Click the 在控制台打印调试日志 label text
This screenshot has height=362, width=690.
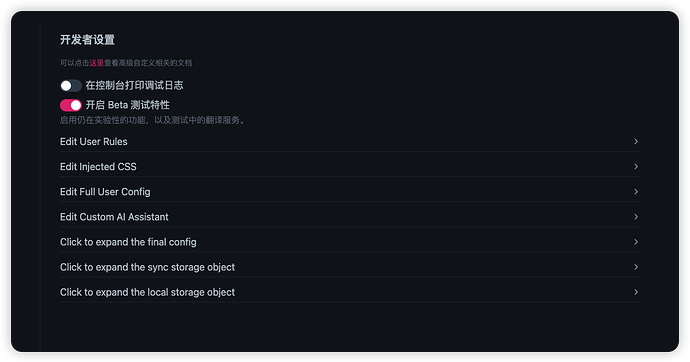coord(134,85)
